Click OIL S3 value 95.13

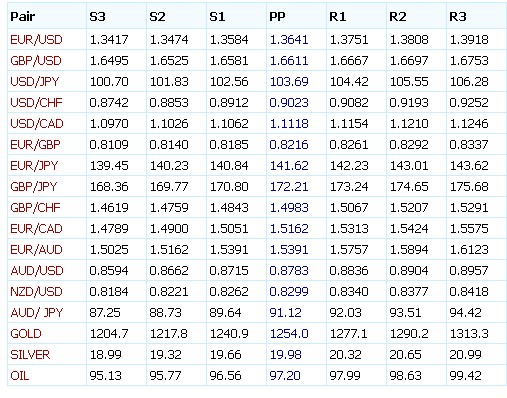105,376
